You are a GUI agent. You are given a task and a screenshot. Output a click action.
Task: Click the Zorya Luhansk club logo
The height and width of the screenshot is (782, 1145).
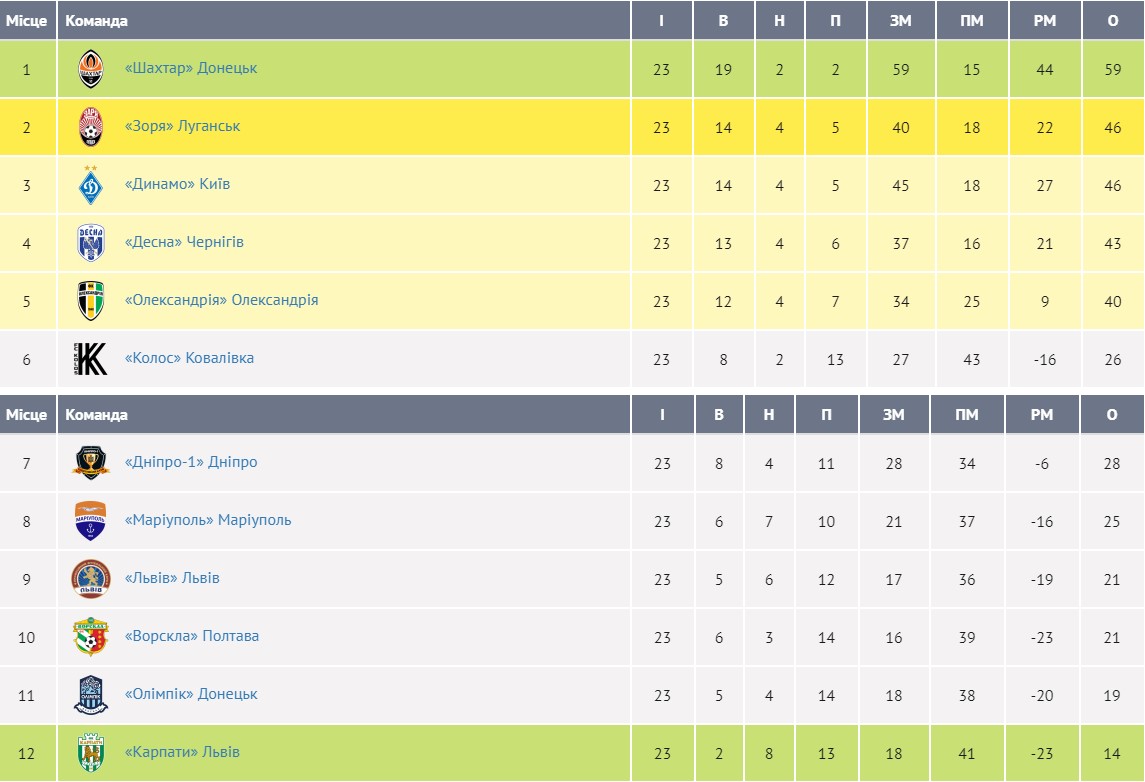(x=90, y=127)
